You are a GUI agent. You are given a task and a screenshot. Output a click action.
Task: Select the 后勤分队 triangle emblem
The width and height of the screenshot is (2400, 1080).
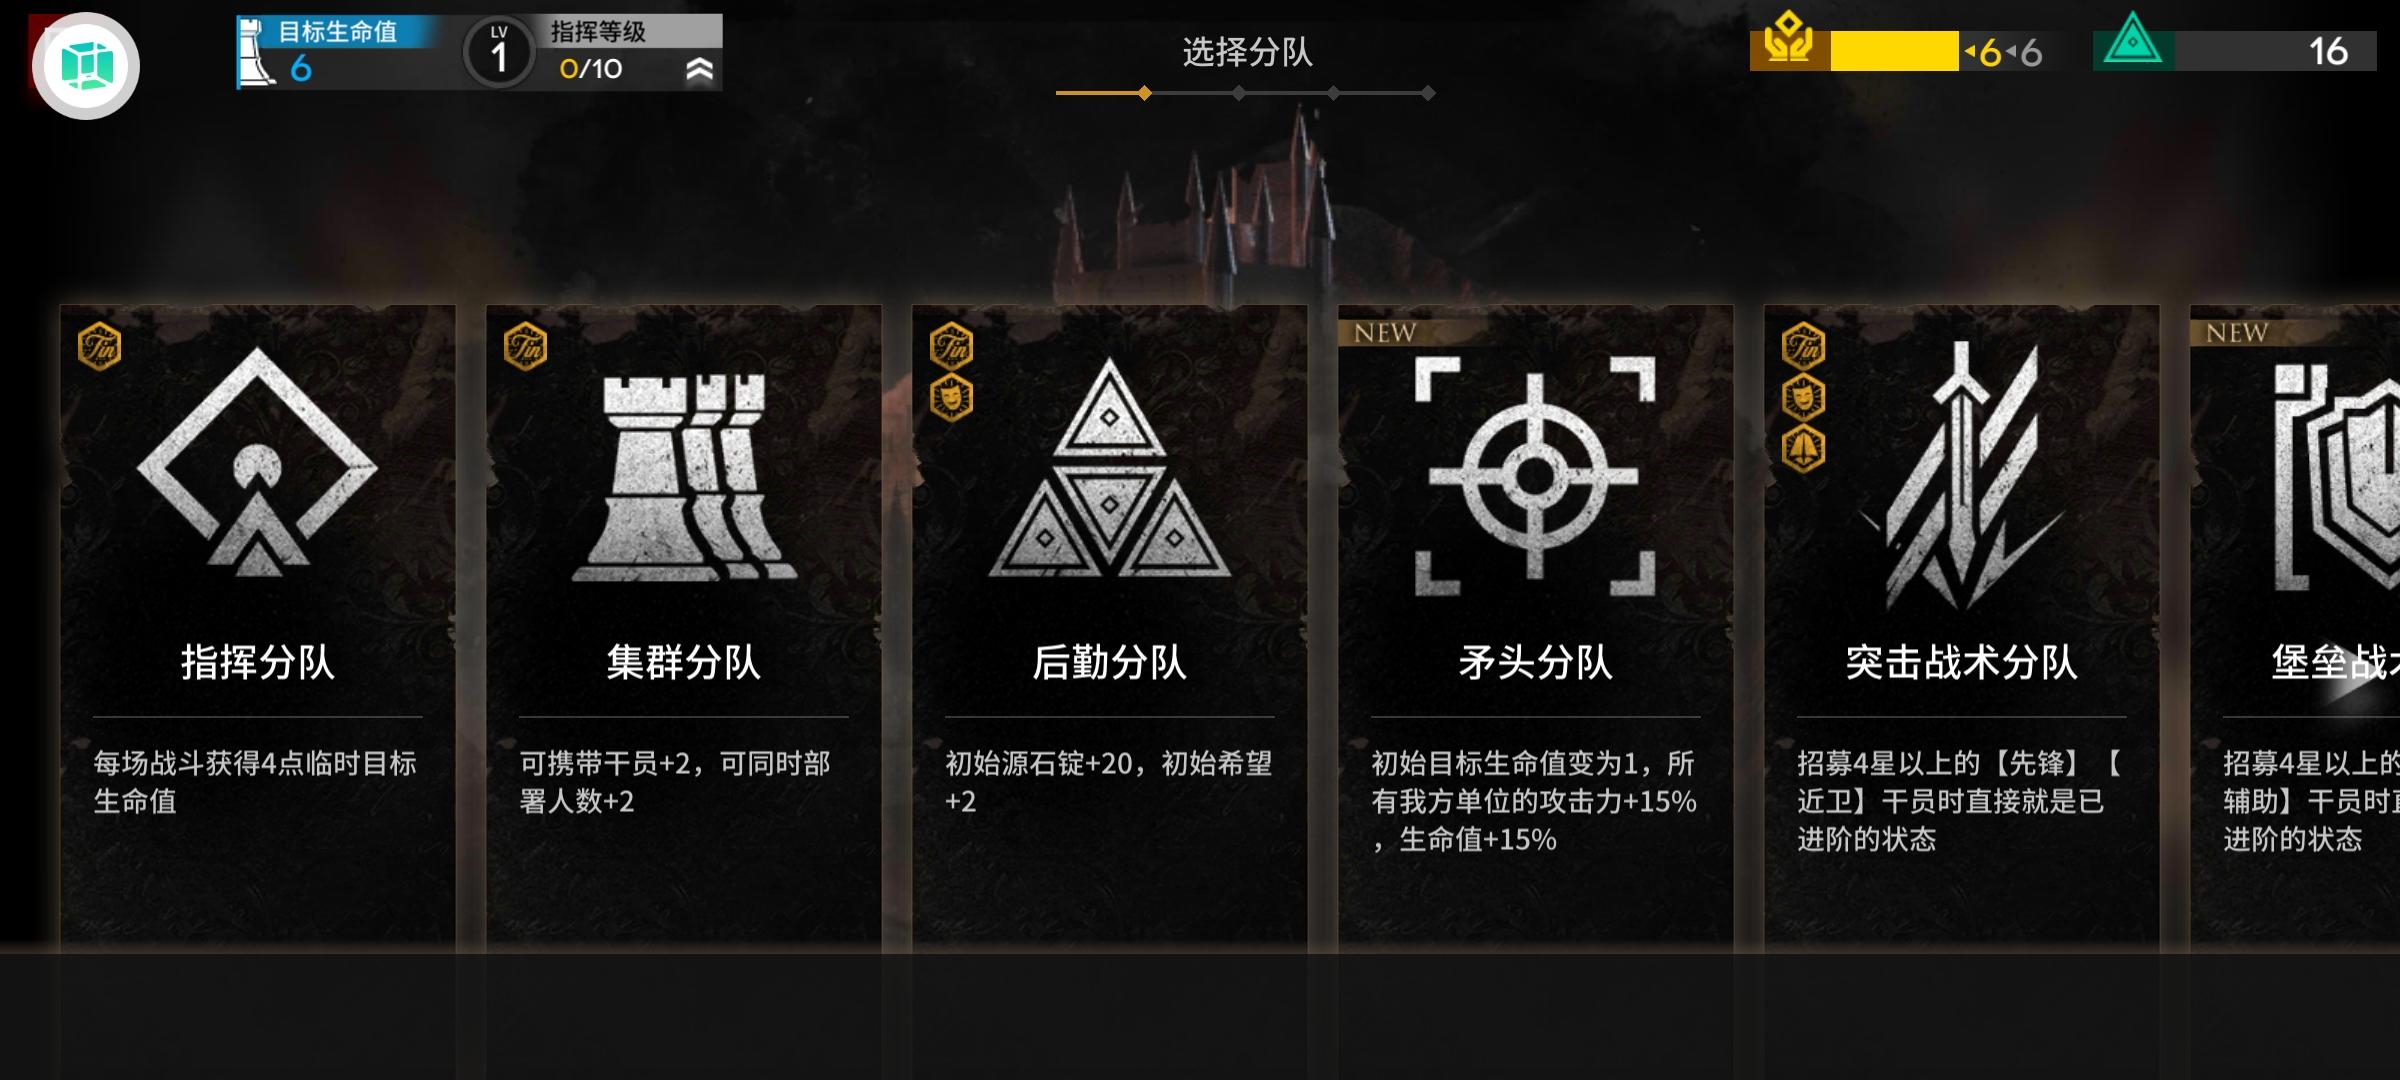click(x=1109, y=467)
